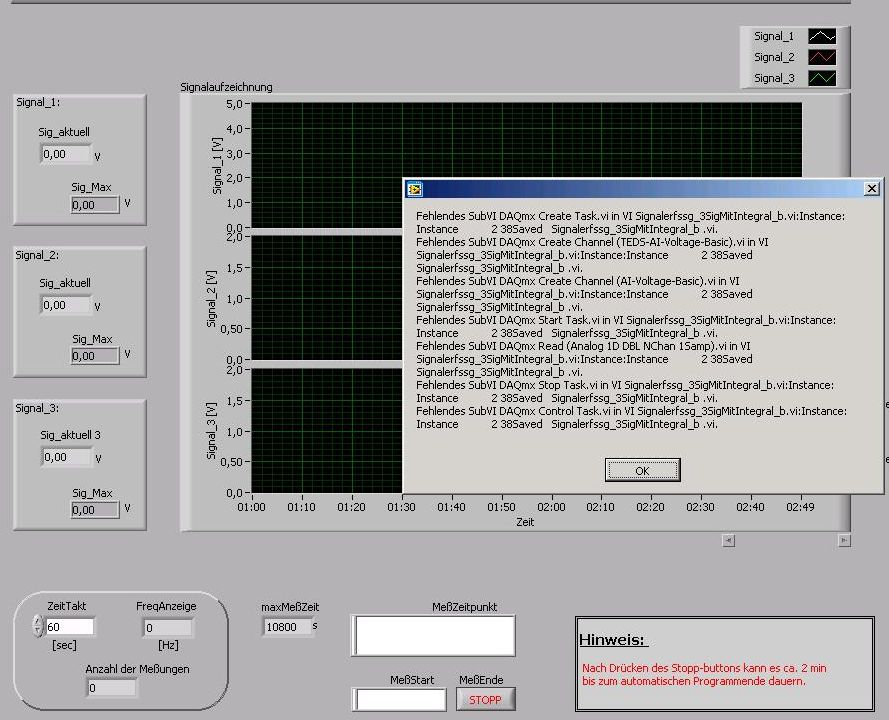Click the Signal_2 Sig_Max indicator
The width and height of the screenshot is (889, 720).
(x=95, y=355)
